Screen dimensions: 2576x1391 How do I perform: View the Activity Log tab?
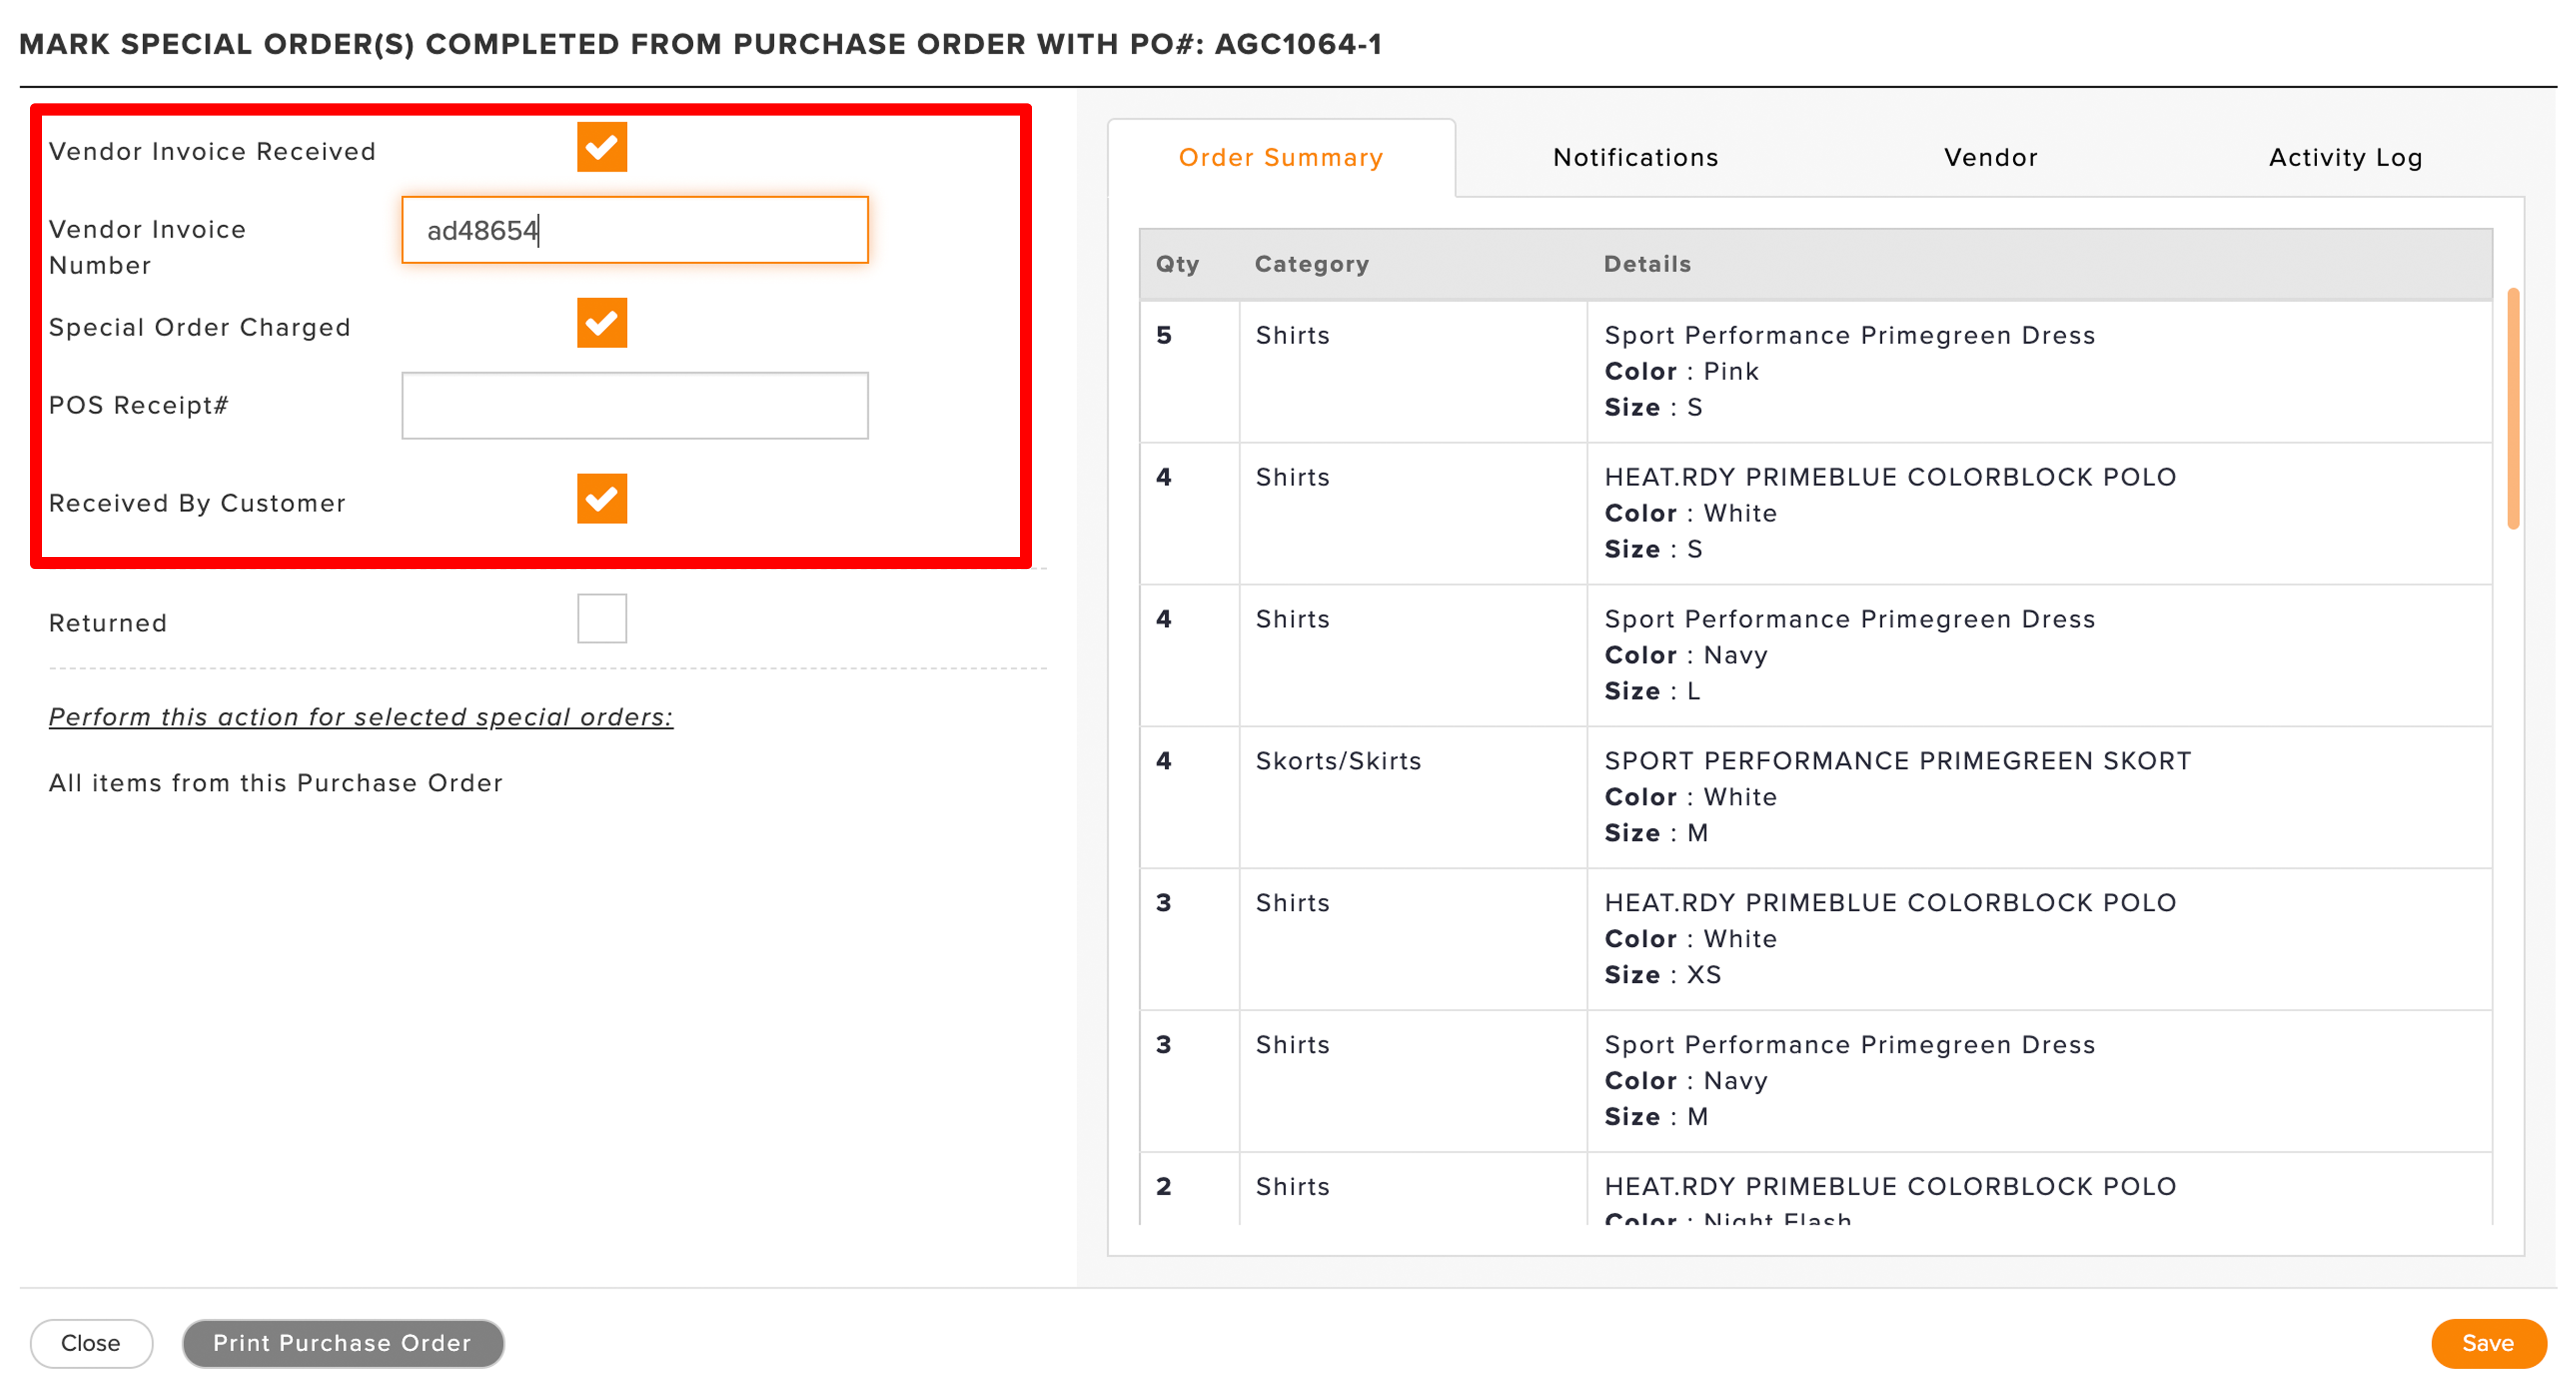pos(2346,157)
